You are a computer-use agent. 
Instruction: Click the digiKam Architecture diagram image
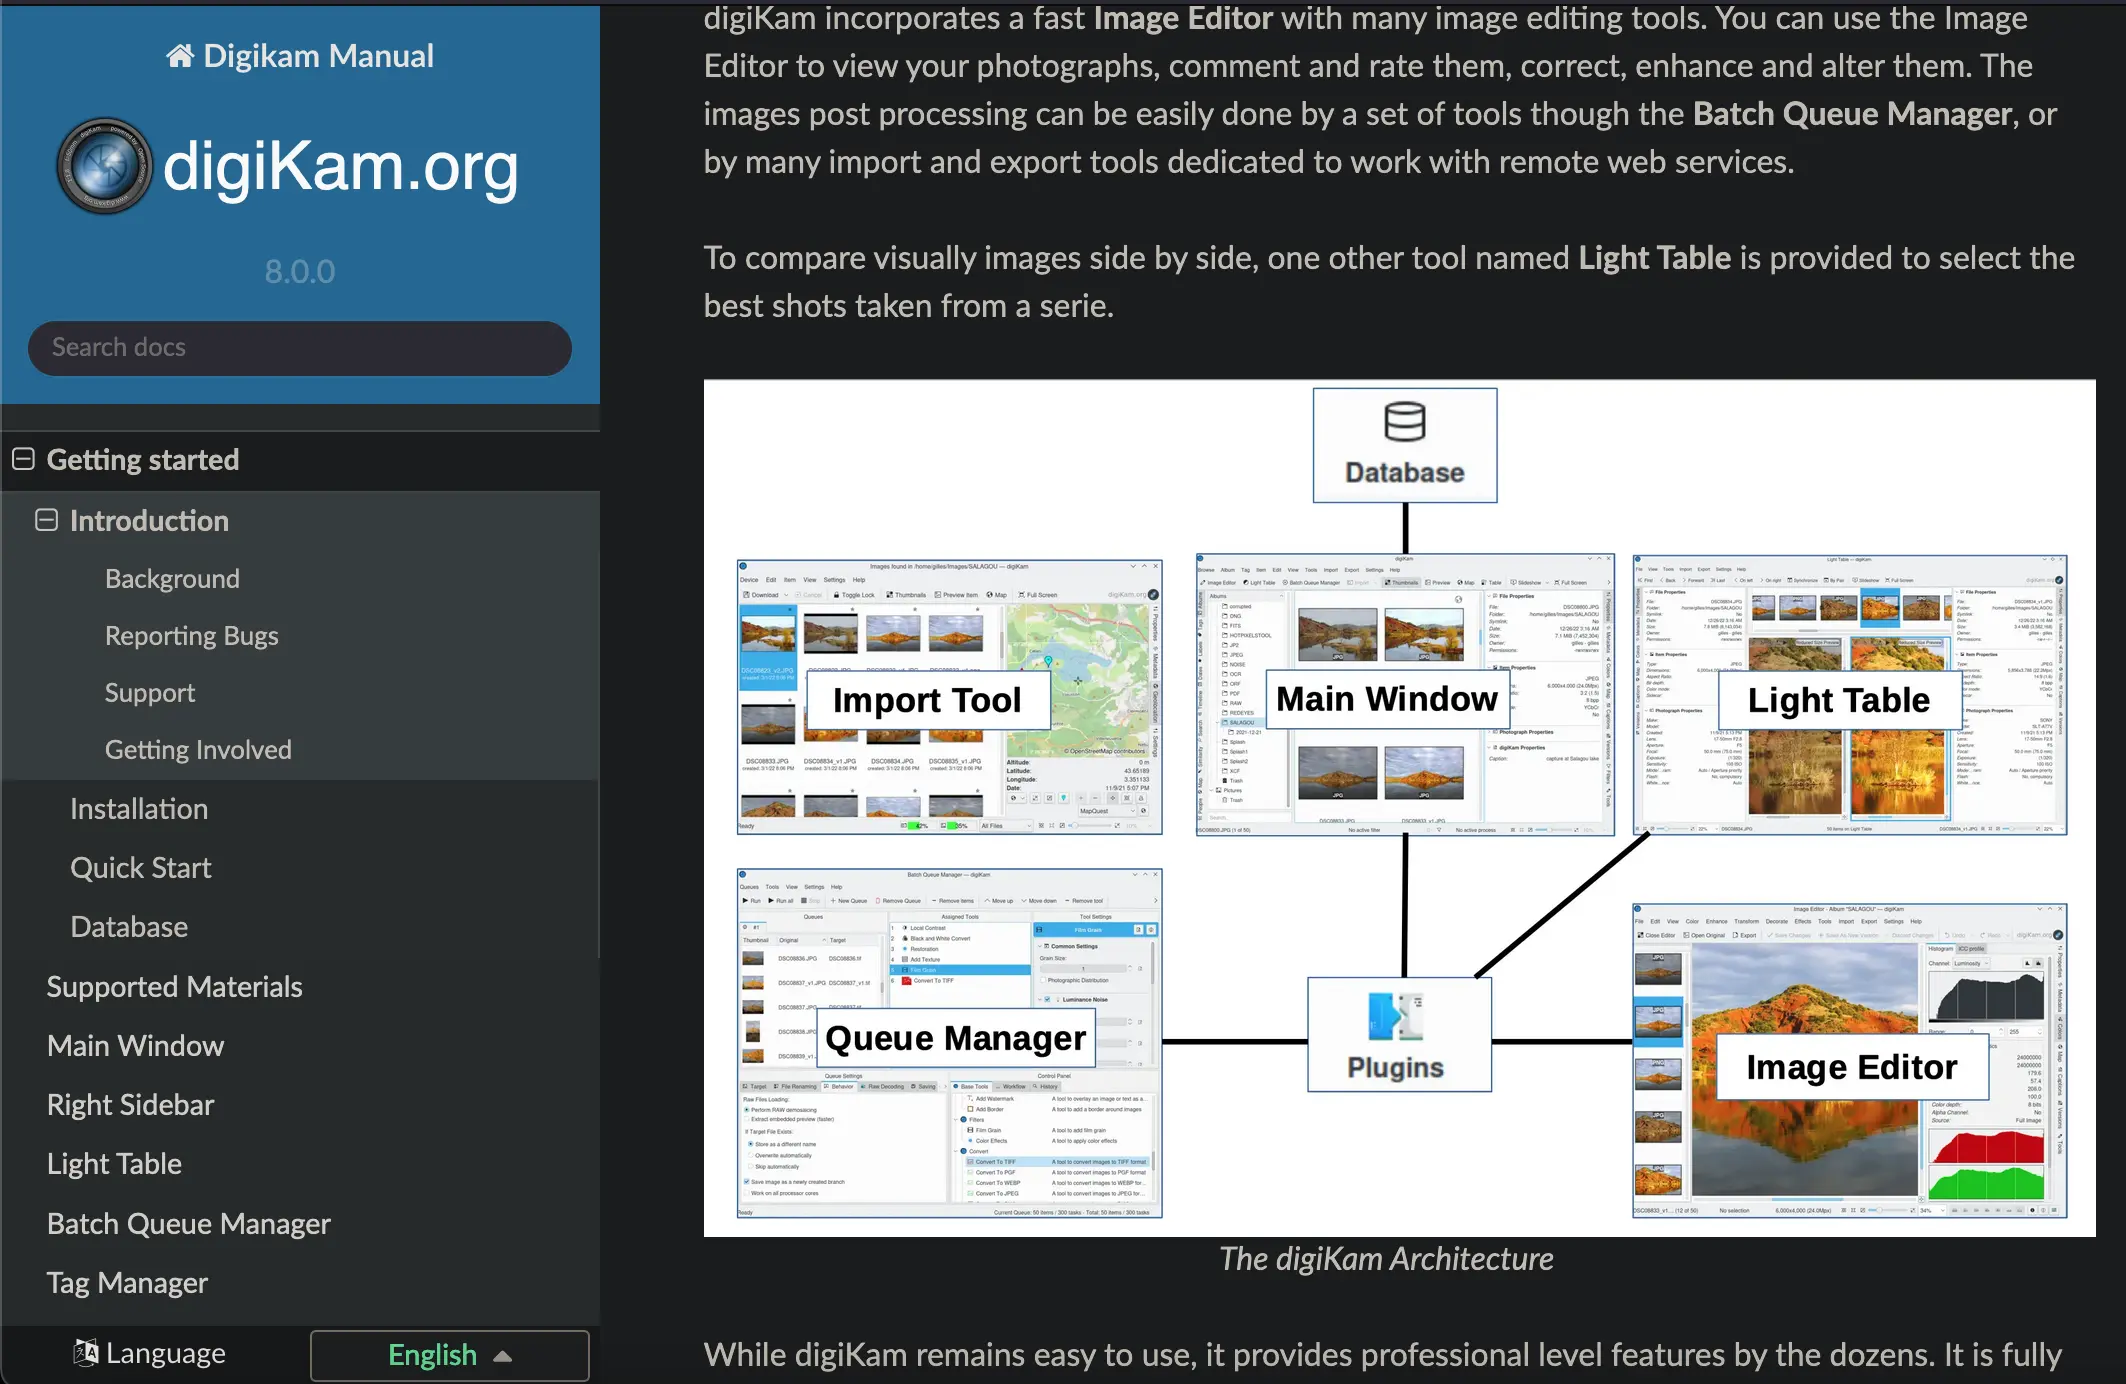(x=1400, y=810)
